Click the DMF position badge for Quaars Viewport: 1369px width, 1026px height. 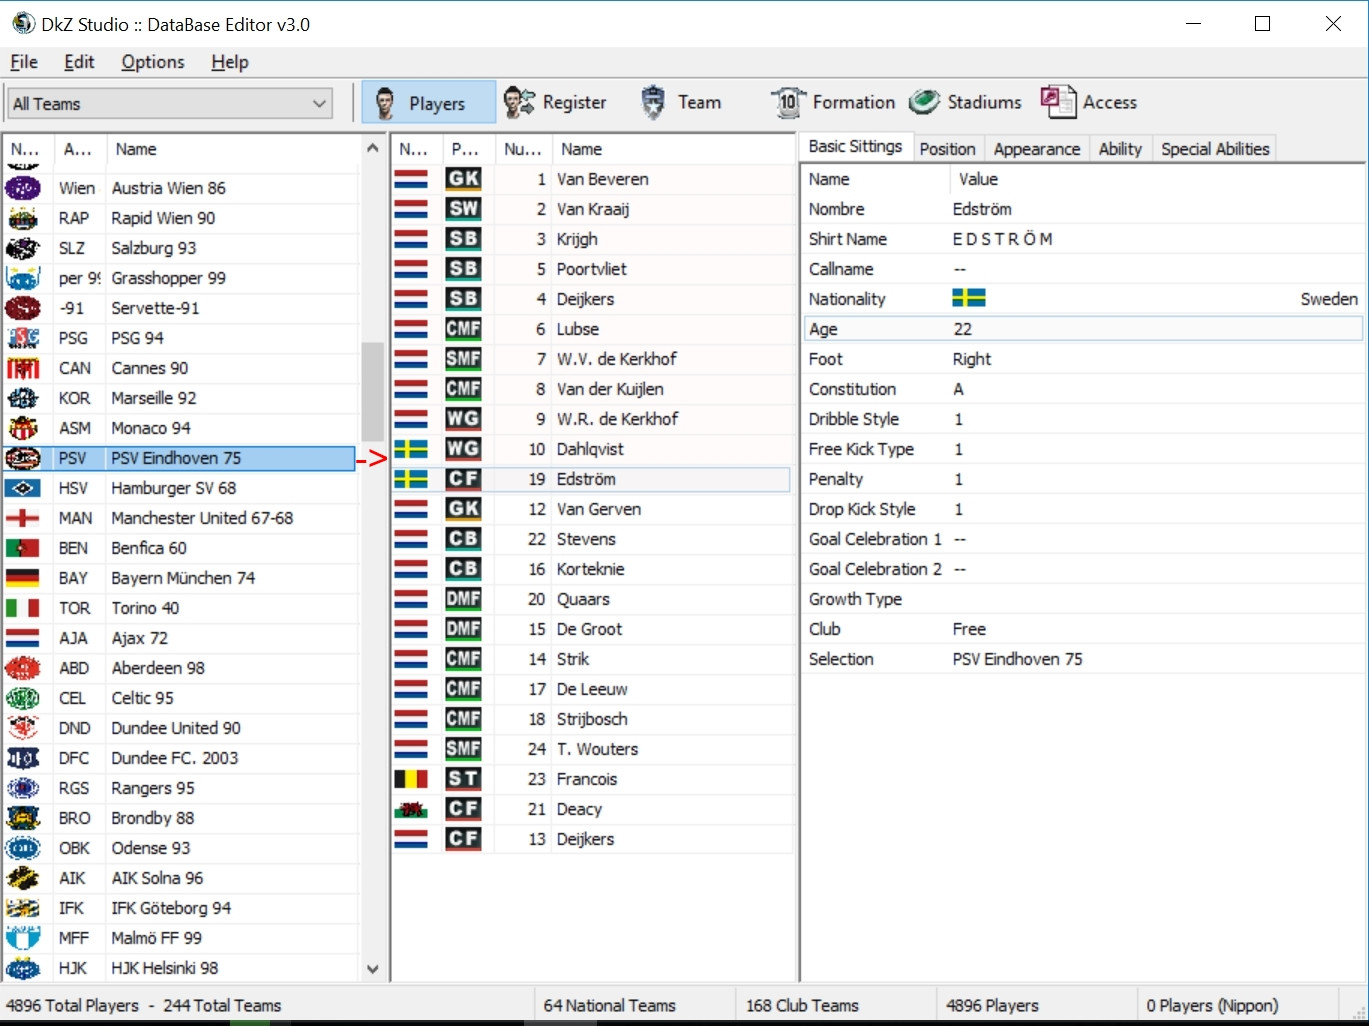coord(463,599)
